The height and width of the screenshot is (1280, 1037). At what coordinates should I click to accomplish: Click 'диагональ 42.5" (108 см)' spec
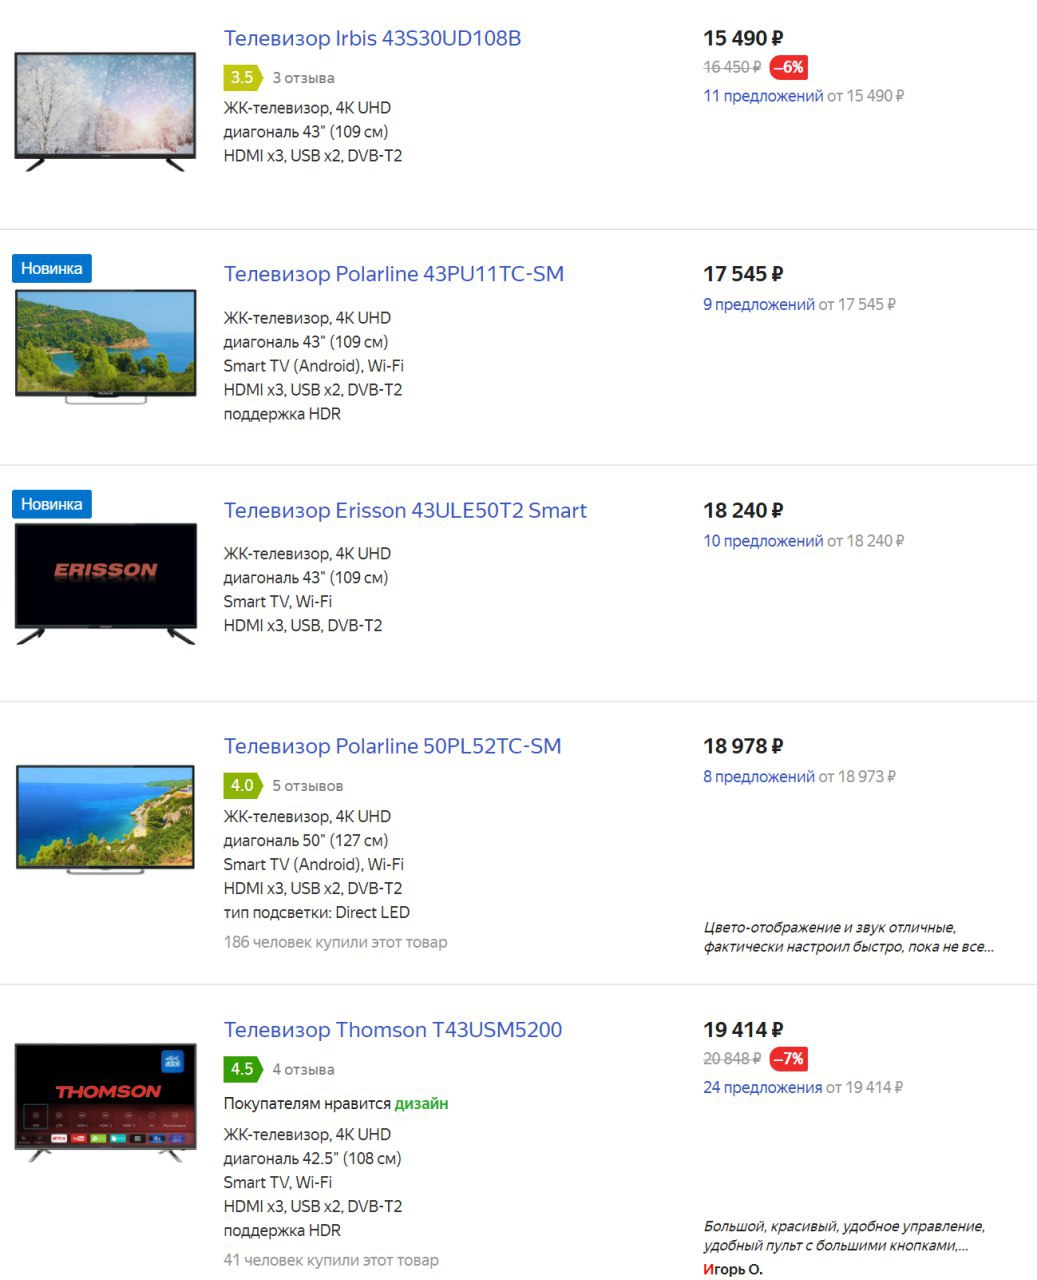coord(312,1158)
